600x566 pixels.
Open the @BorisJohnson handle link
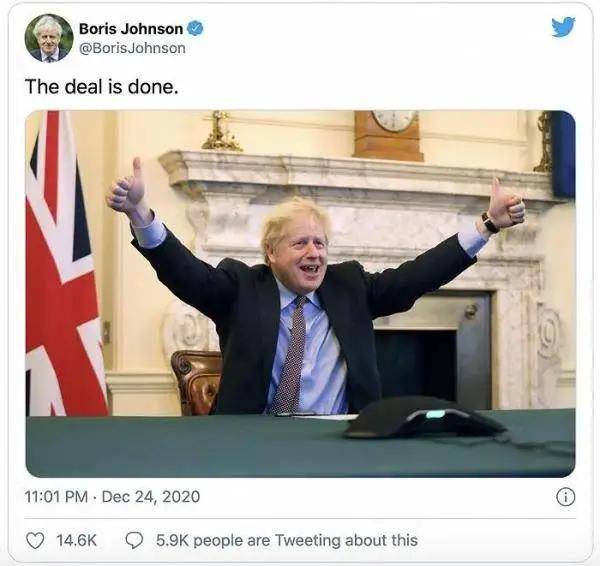pyautogui.click(x=132, y=48)
